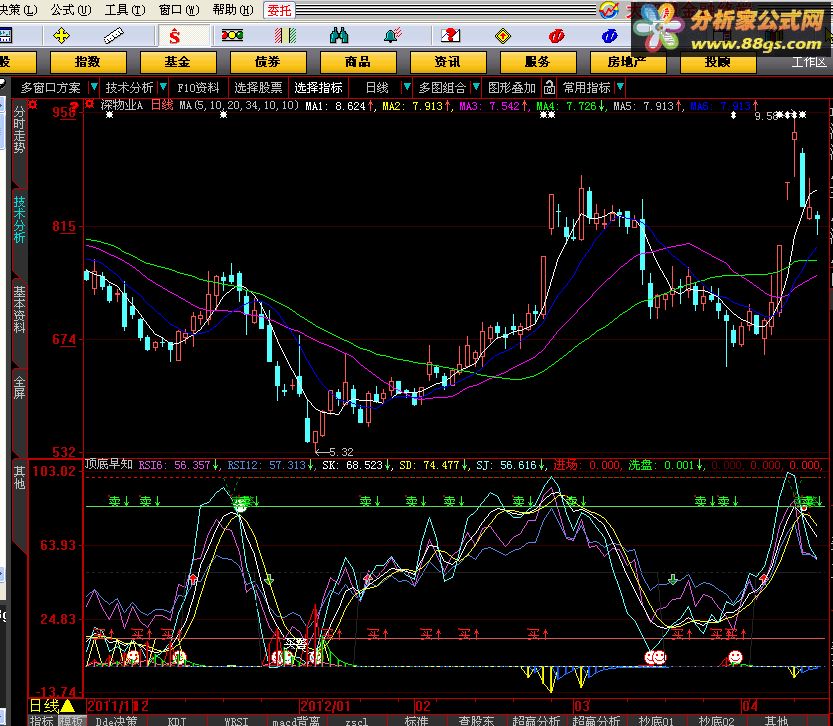Expand the 多图组合 dropdown arrow

coord(476,87)
